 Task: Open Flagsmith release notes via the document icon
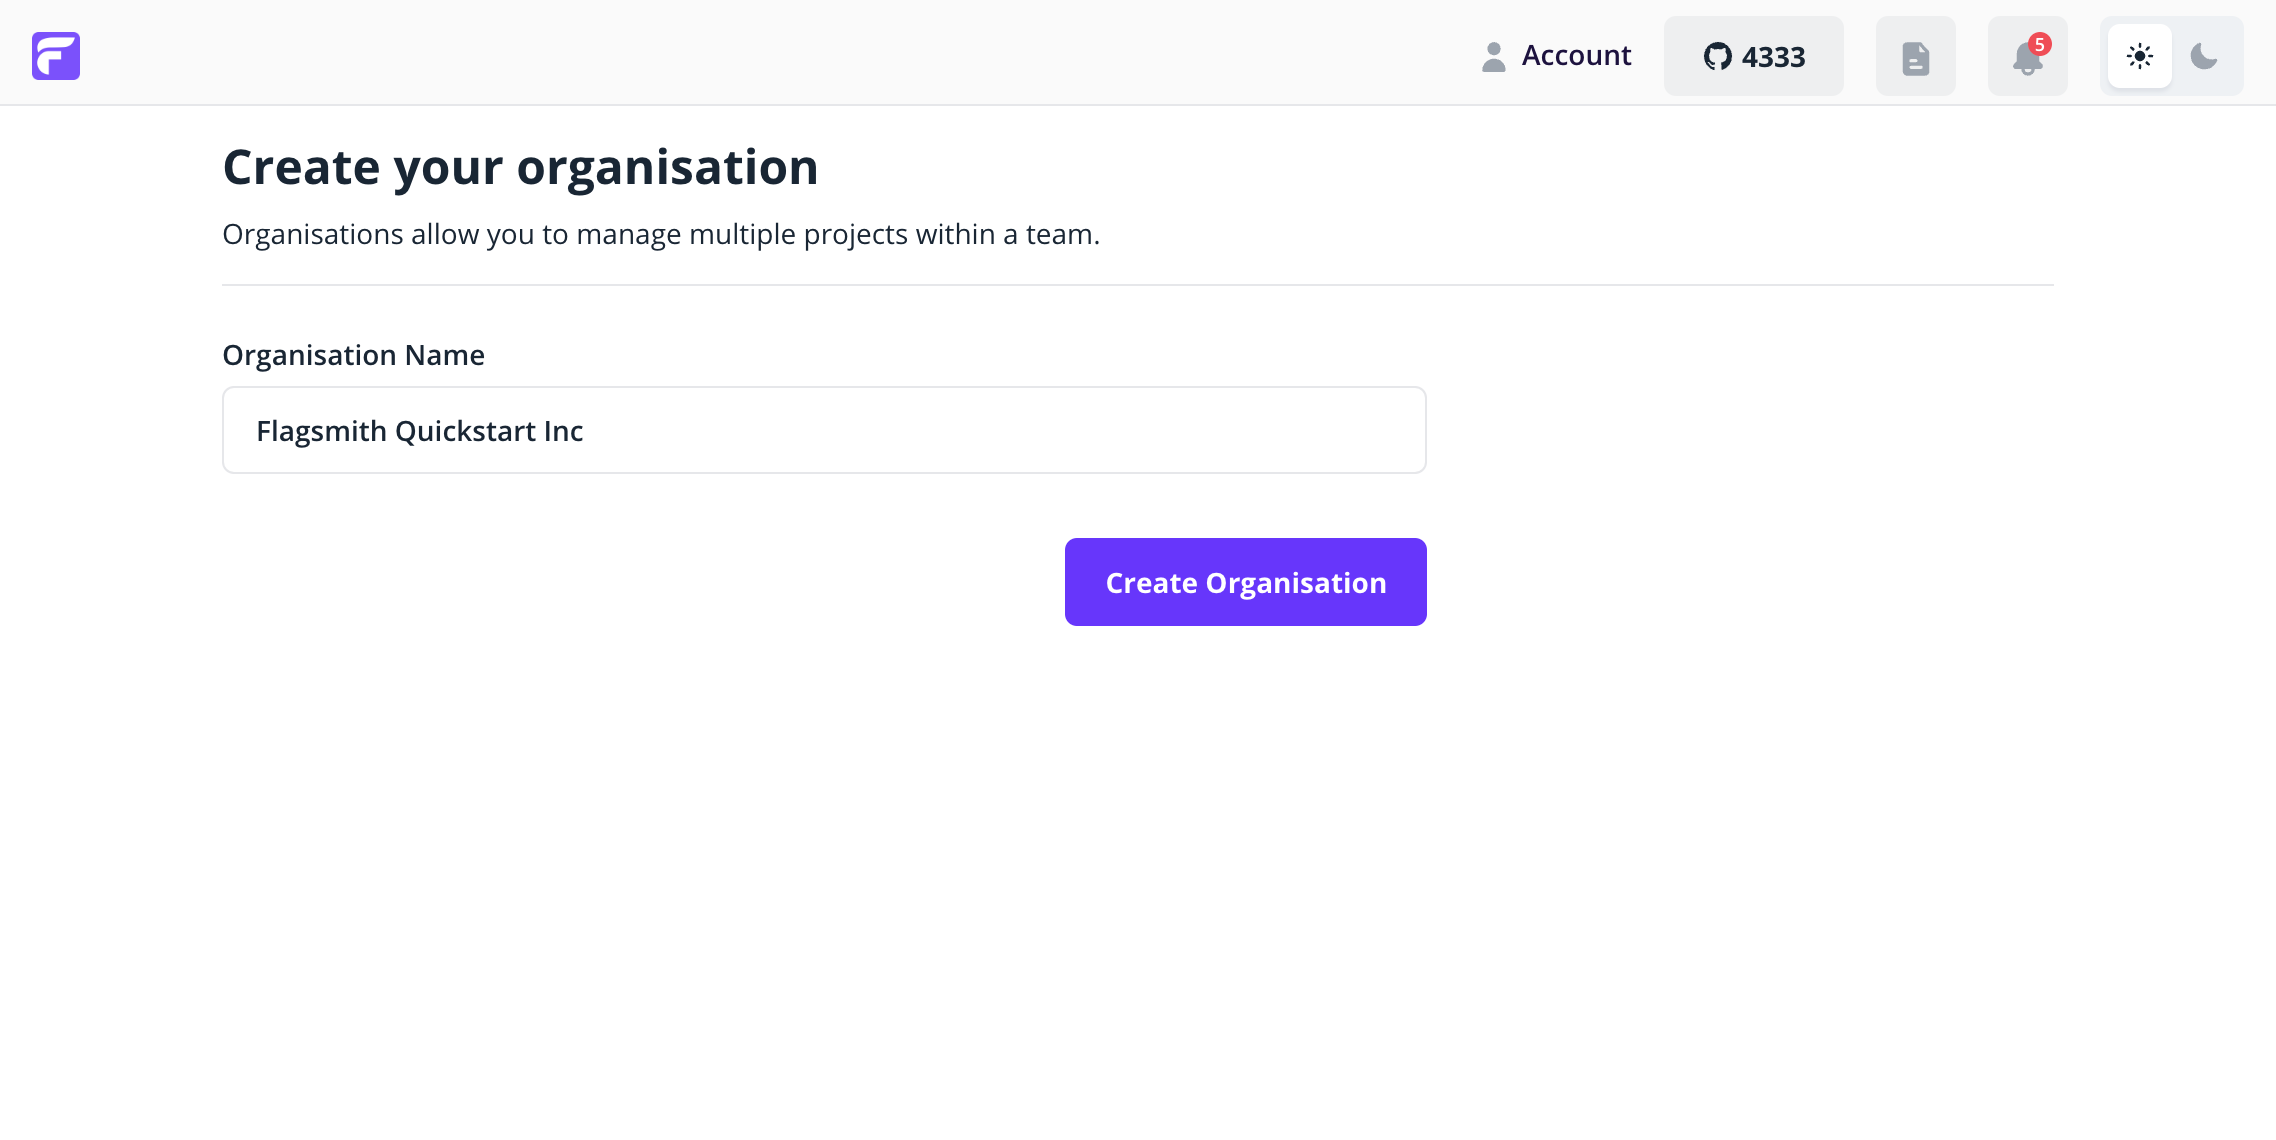[x=1914, y=56]
